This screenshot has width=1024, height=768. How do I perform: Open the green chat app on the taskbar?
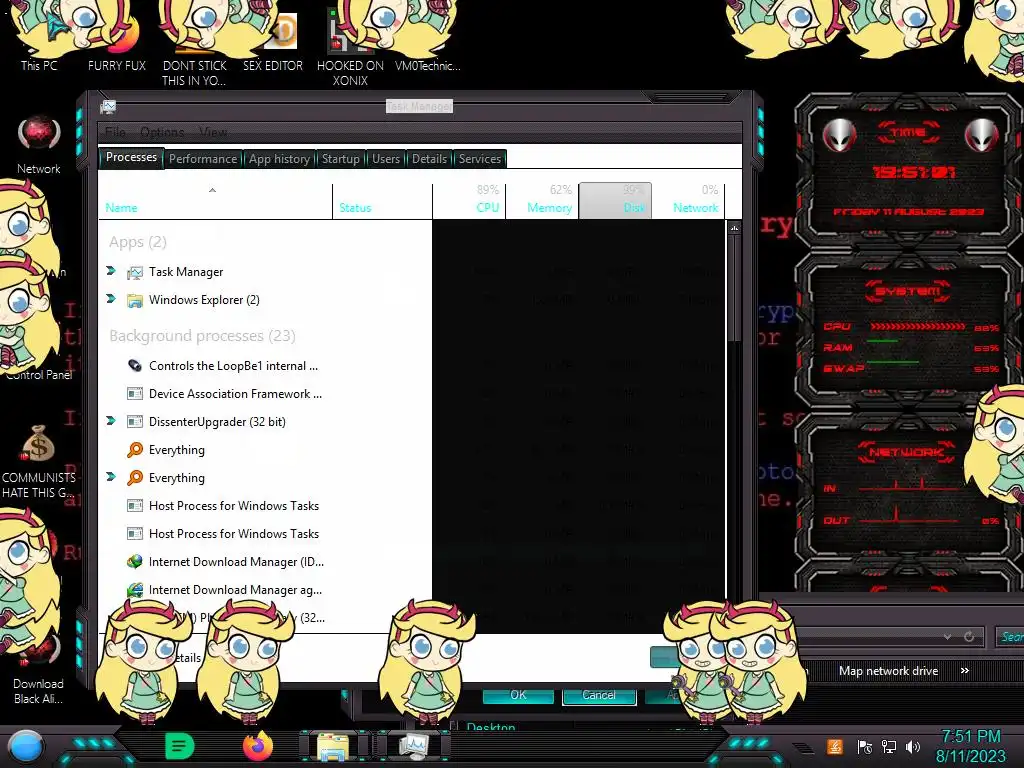coord(180,746)
